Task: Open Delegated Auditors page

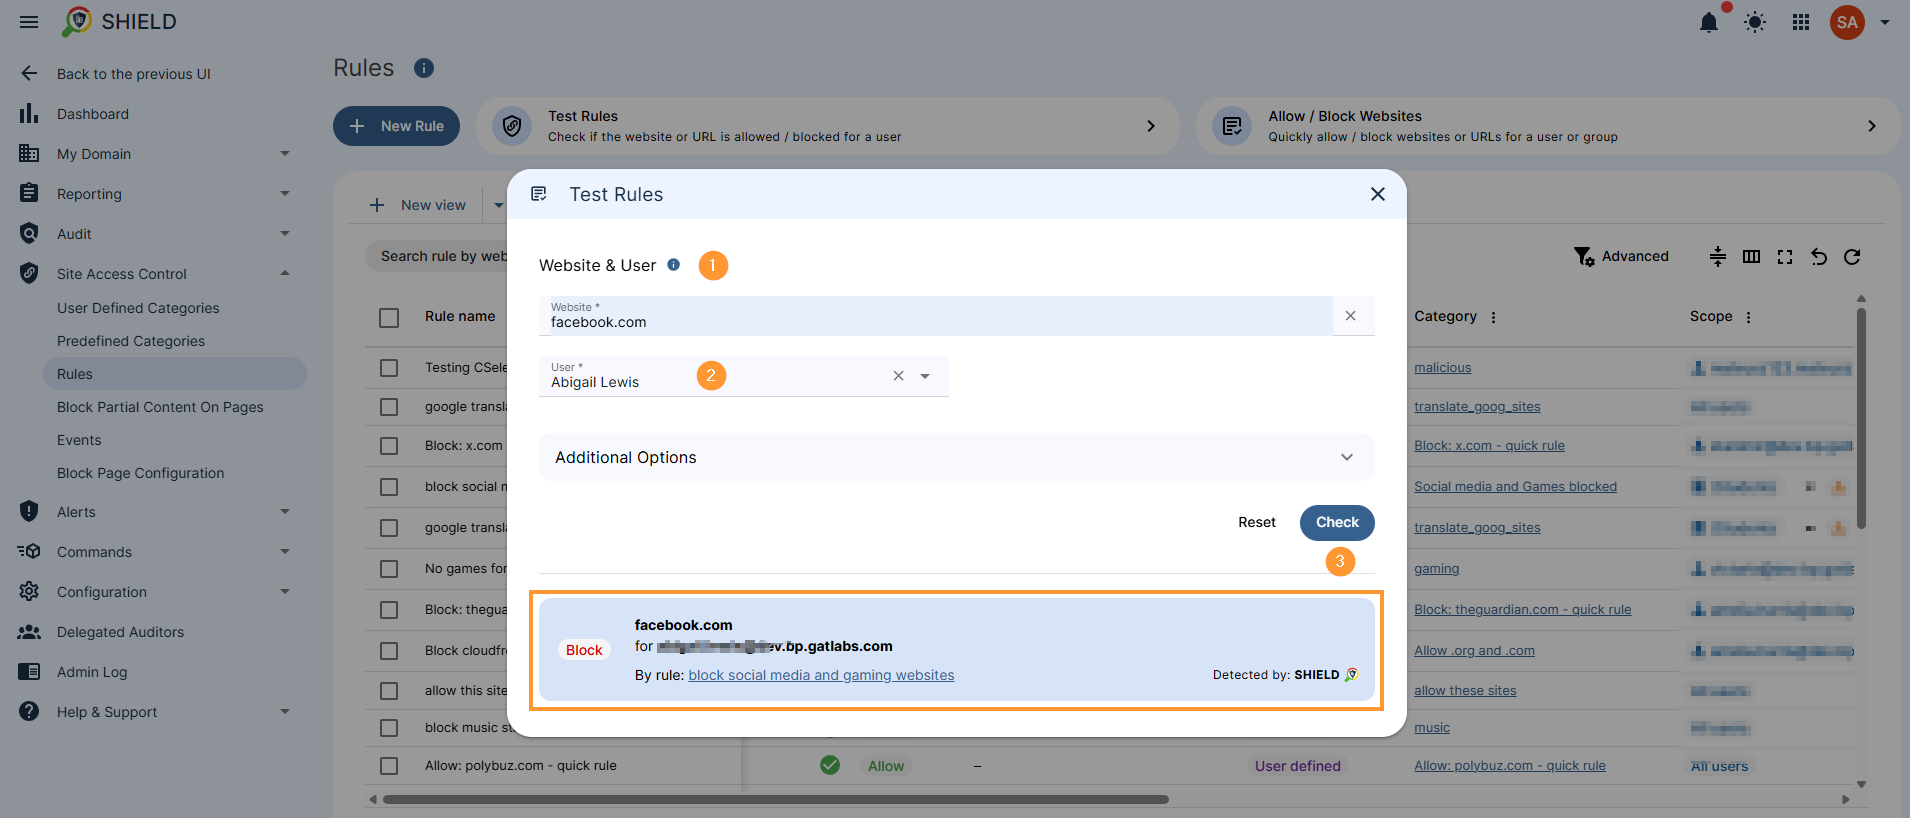Action: point(120,632)
